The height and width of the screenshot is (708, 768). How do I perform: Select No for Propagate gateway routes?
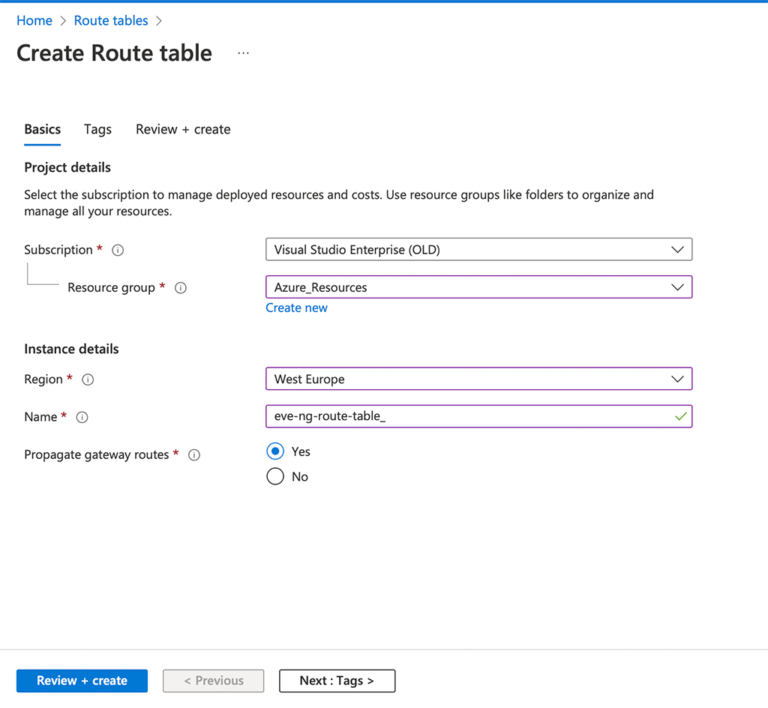coord(276,477)
